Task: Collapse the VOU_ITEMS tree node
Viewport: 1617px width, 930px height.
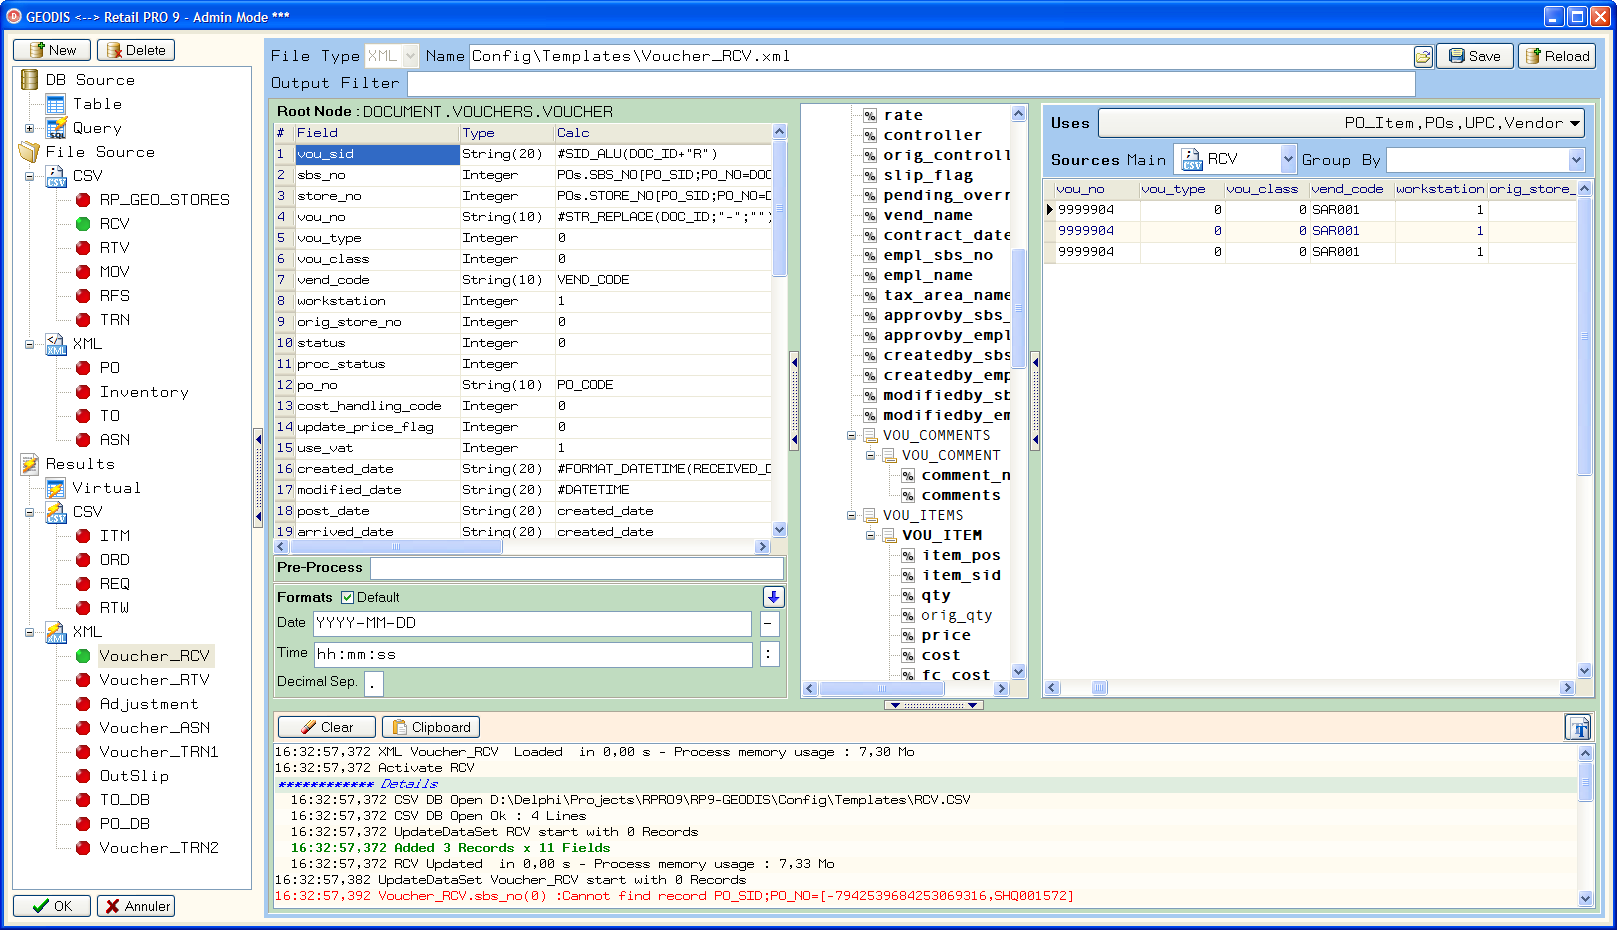Action: [852, 516]
